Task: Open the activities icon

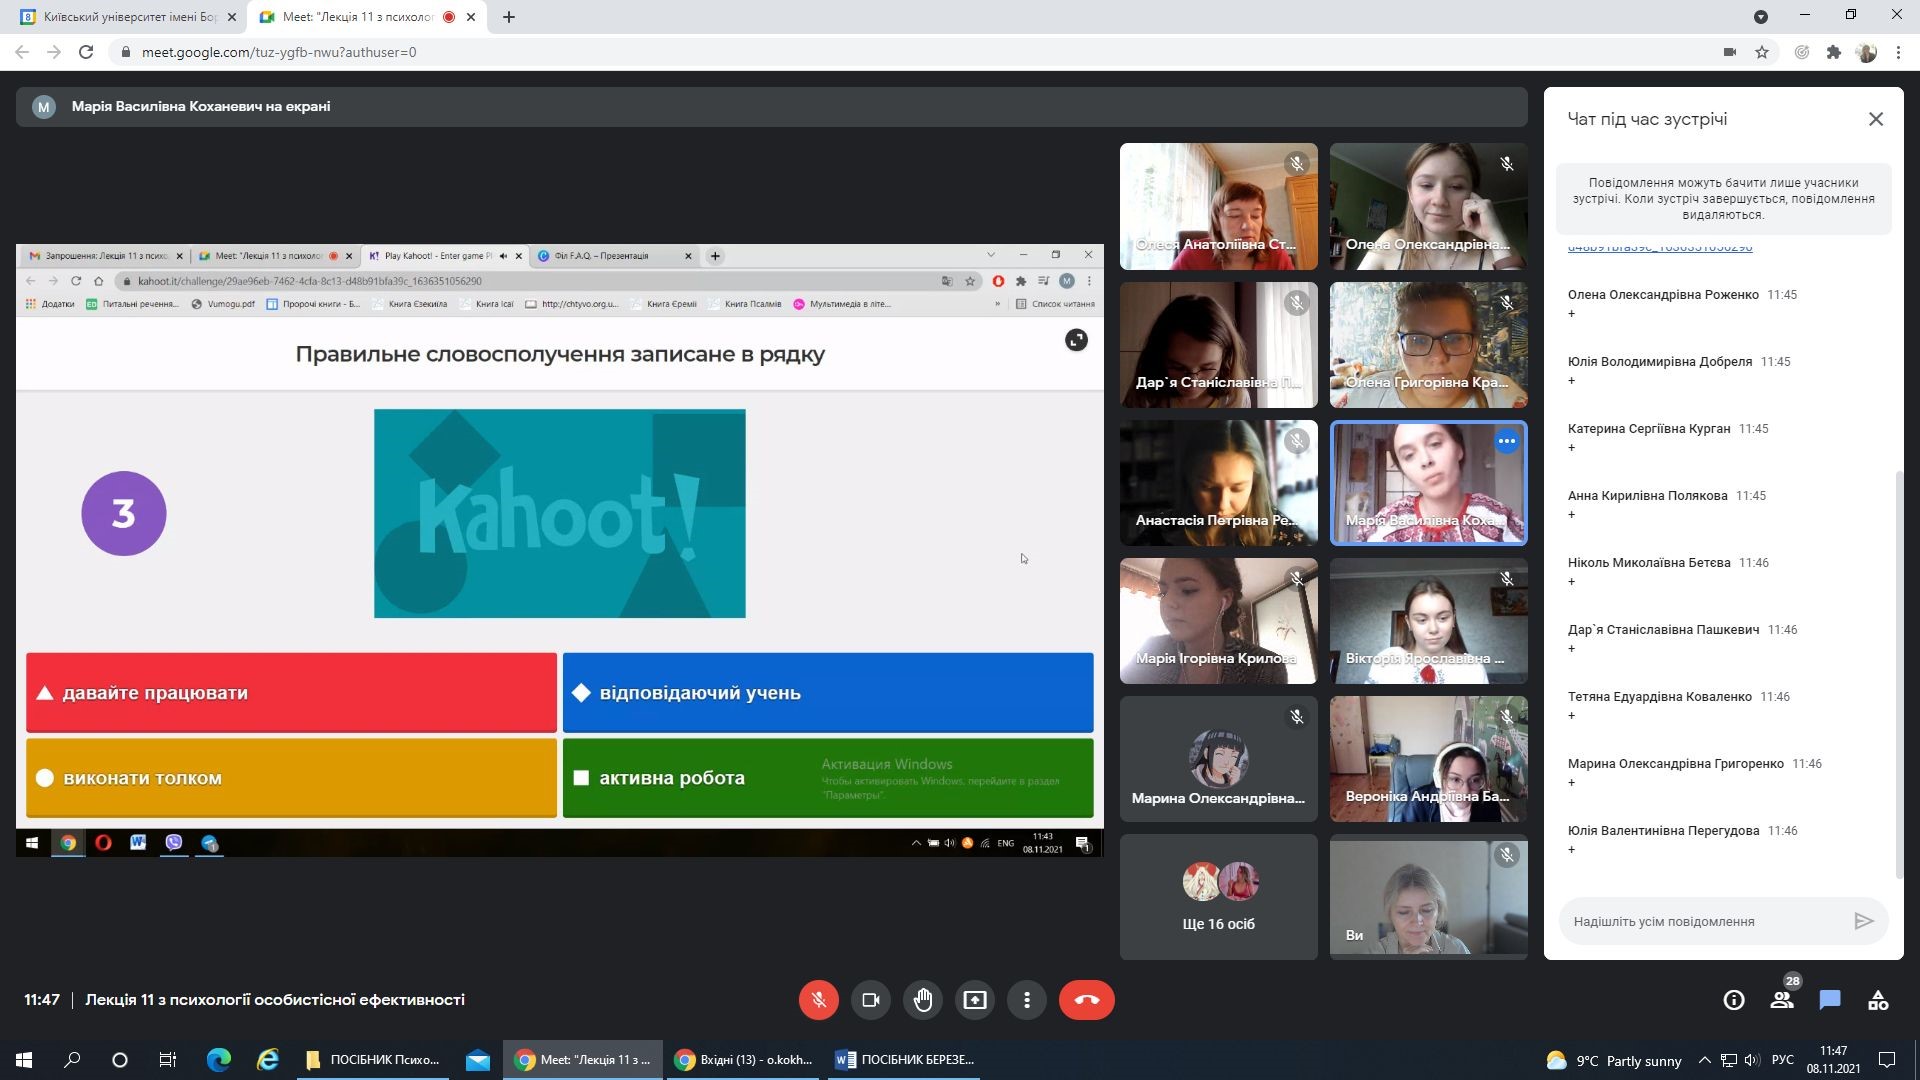Action: click(x=1878, y=1000)
